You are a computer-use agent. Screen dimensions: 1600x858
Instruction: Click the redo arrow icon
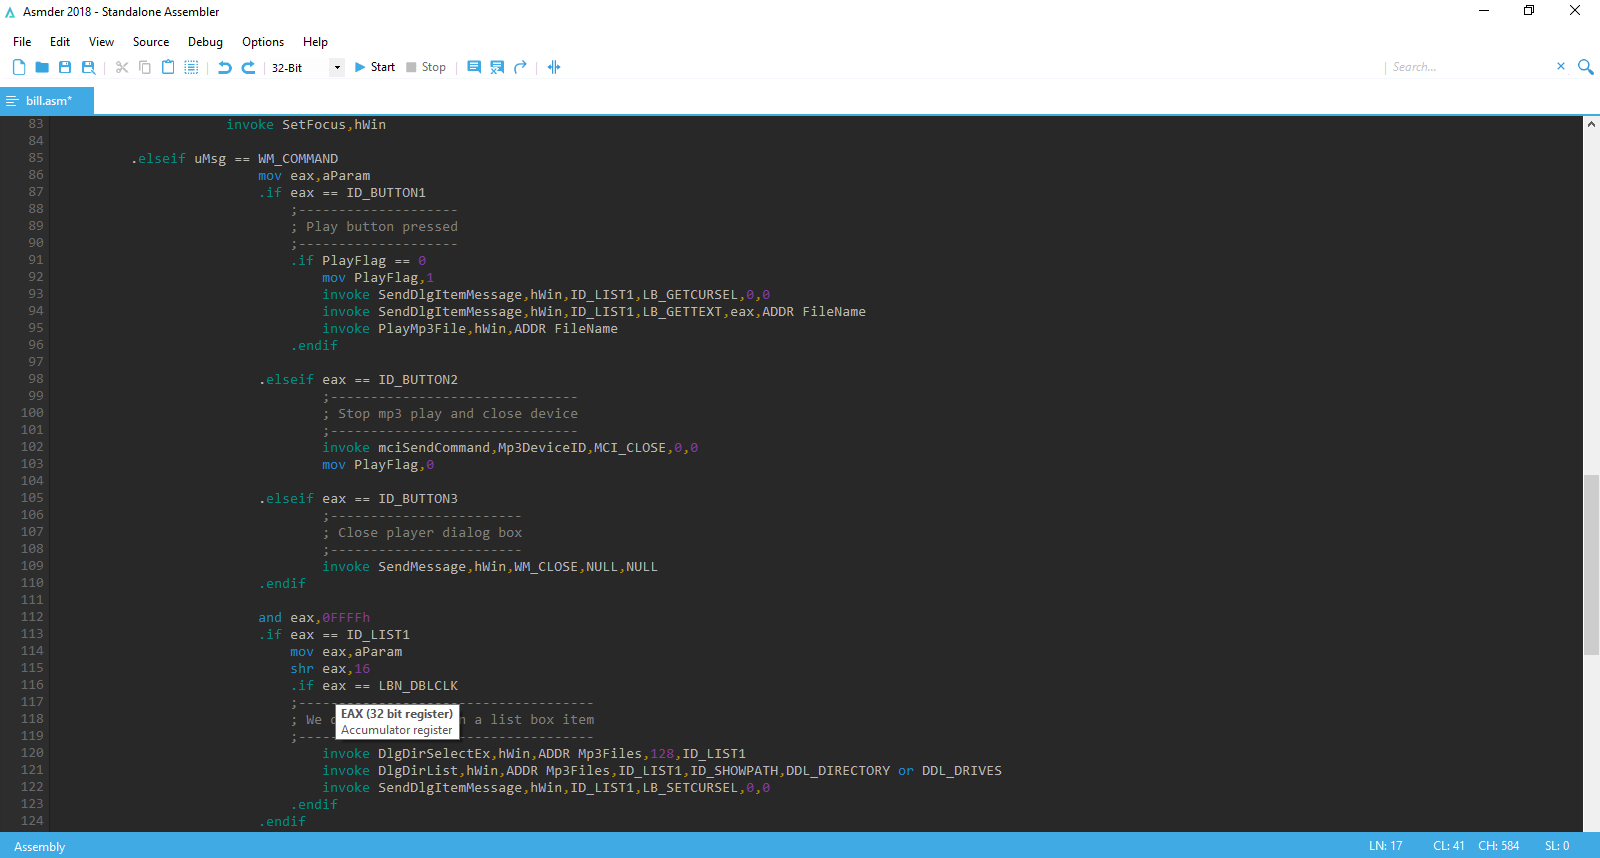[x=248, y=67]
